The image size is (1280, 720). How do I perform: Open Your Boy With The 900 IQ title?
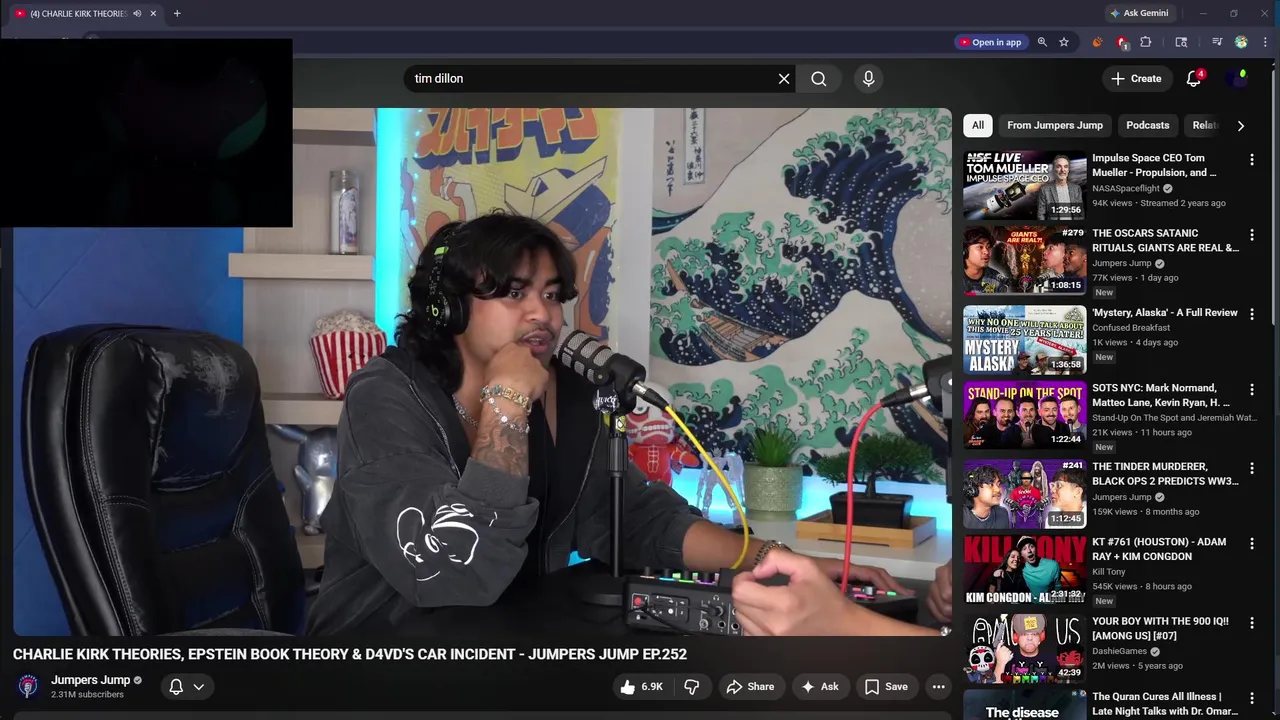[x=1160, y=629]
